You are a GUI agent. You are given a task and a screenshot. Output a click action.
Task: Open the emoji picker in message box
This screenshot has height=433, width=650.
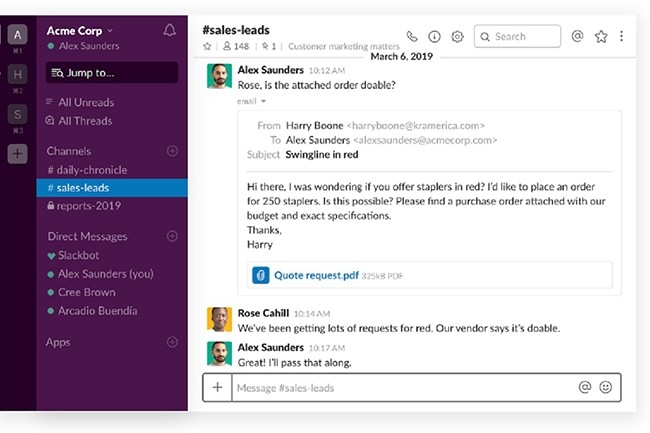click(x=606, y=387)
